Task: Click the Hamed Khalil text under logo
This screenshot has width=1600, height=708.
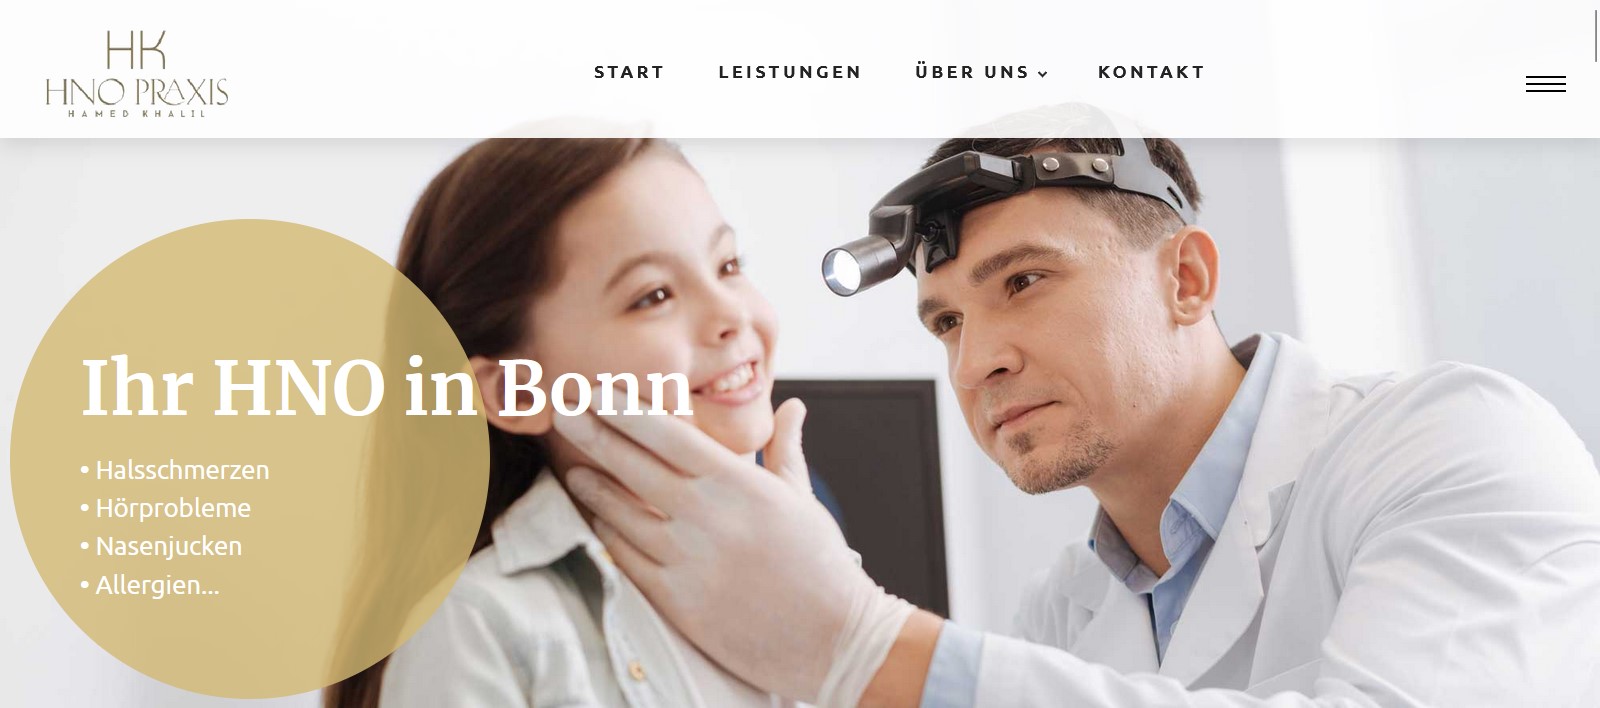Action: pyautogui.click(x=137, y=114)
